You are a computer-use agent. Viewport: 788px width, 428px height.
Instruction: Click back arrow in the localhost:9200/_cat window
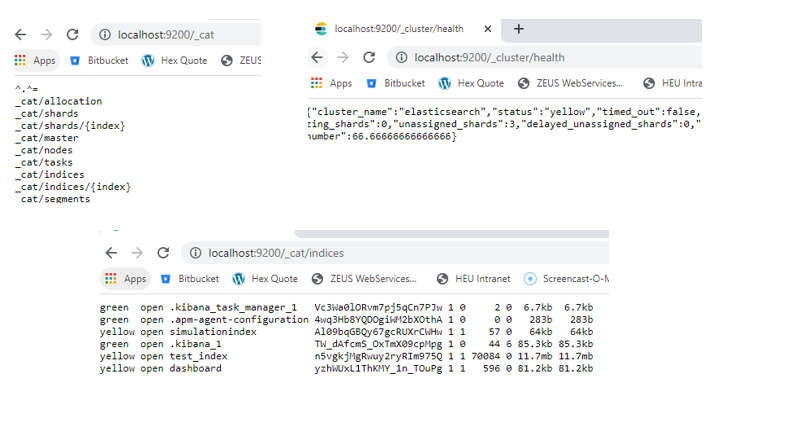coord(20,35)
